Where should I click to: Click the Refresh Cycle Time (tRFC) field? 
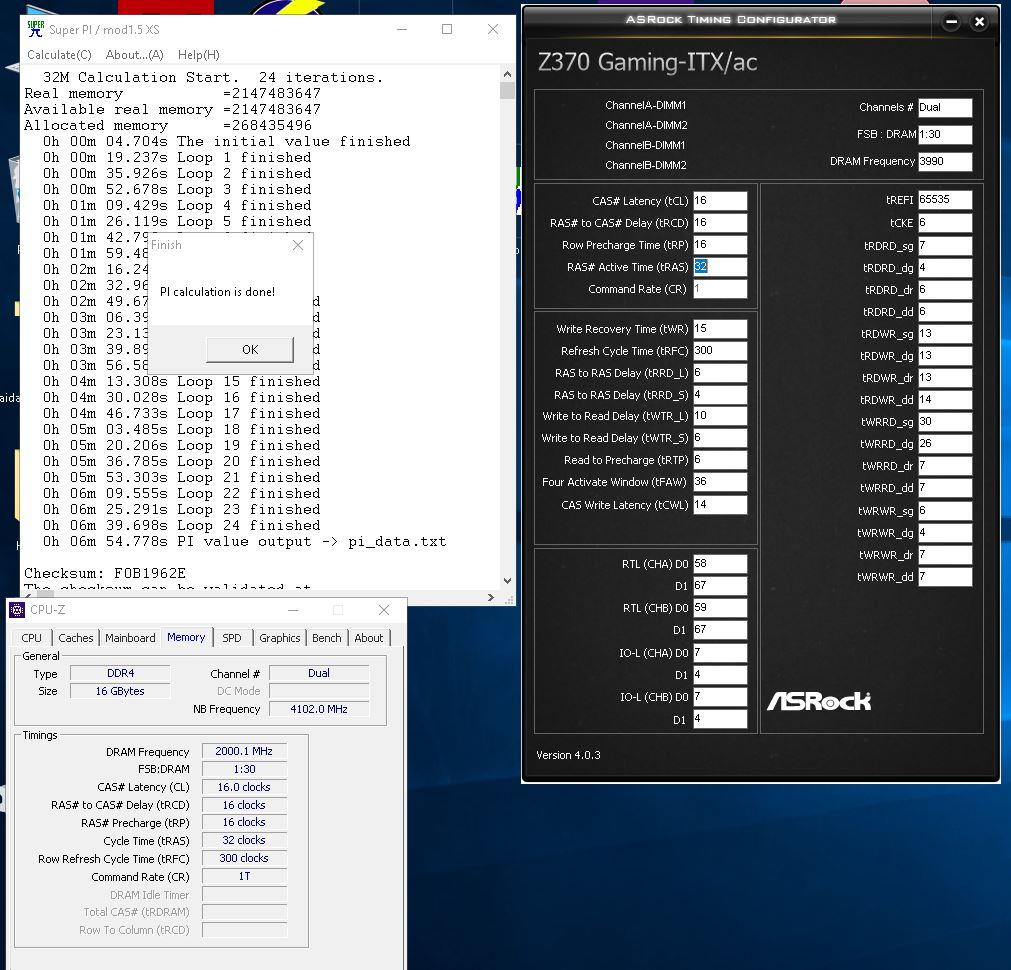720,351
